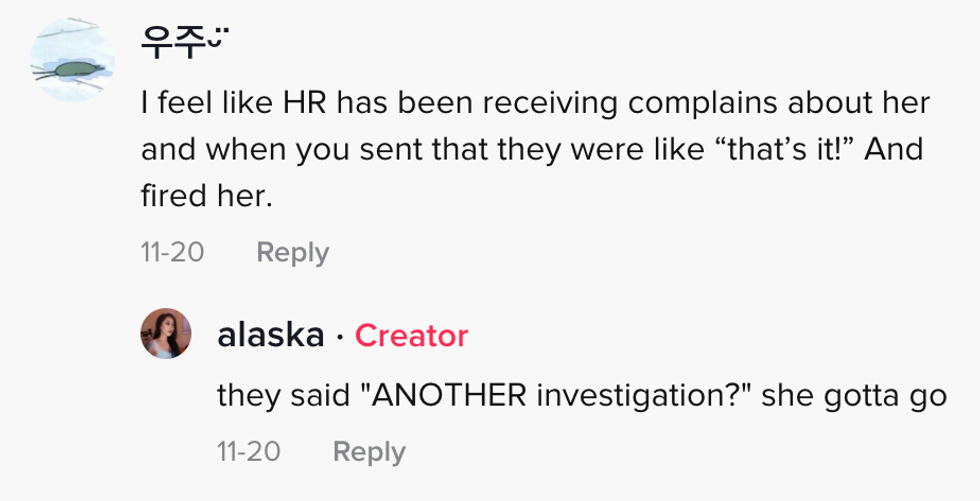Click the 11-20 date under 우주's comment
The image size is (980, 501).
(173, 253)
